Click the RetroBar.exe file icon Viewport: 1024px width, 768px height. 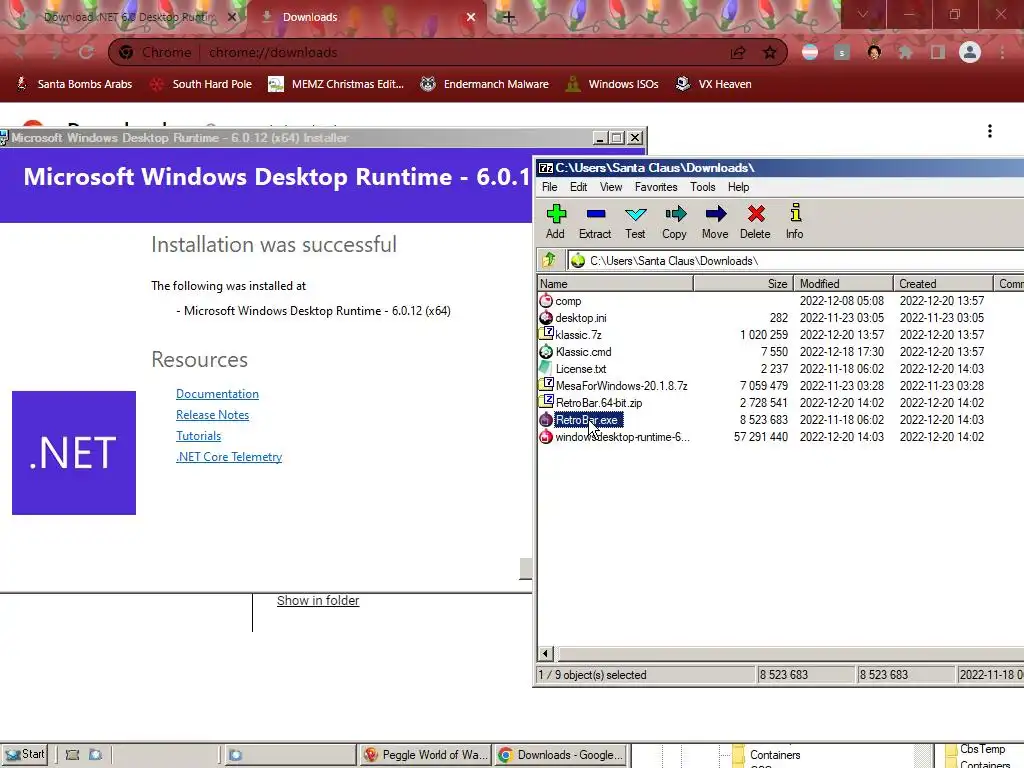[546, 420]
